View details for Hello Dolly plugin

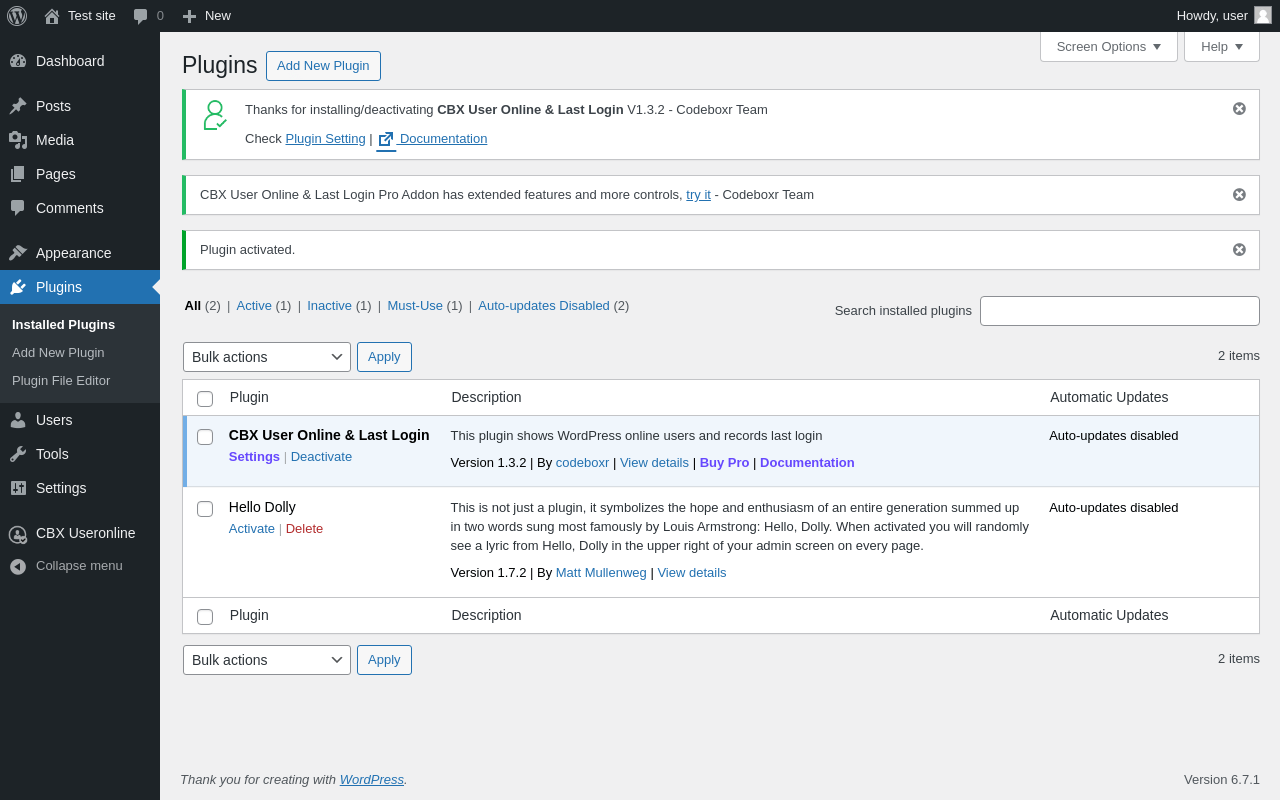(x=692, y=573)
